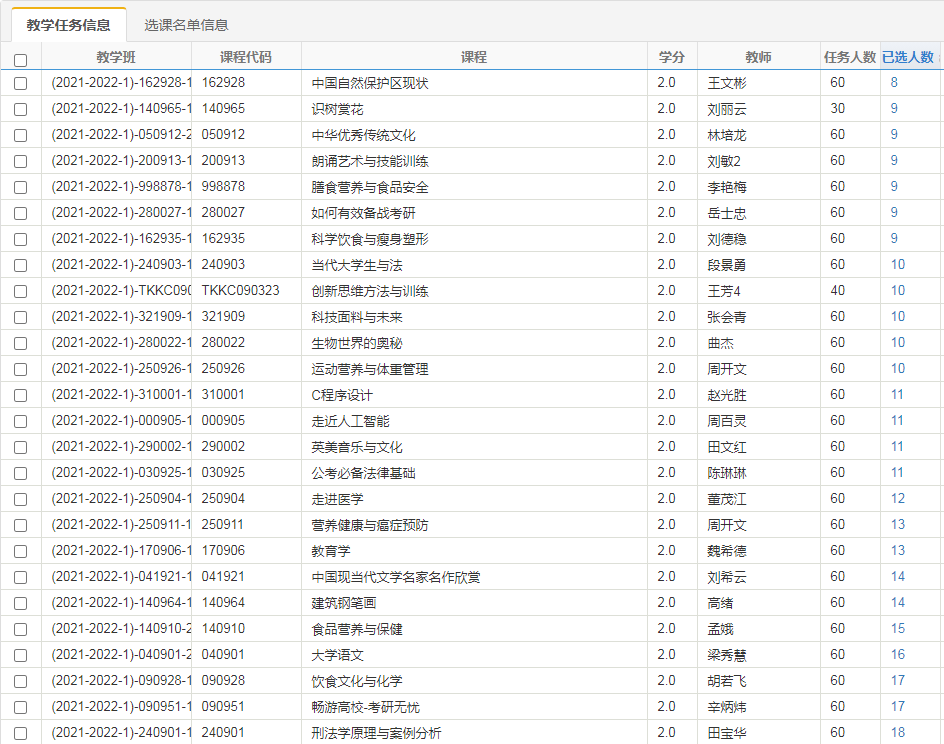
Task: Click the 课程 column header
Action: [474, 57]
